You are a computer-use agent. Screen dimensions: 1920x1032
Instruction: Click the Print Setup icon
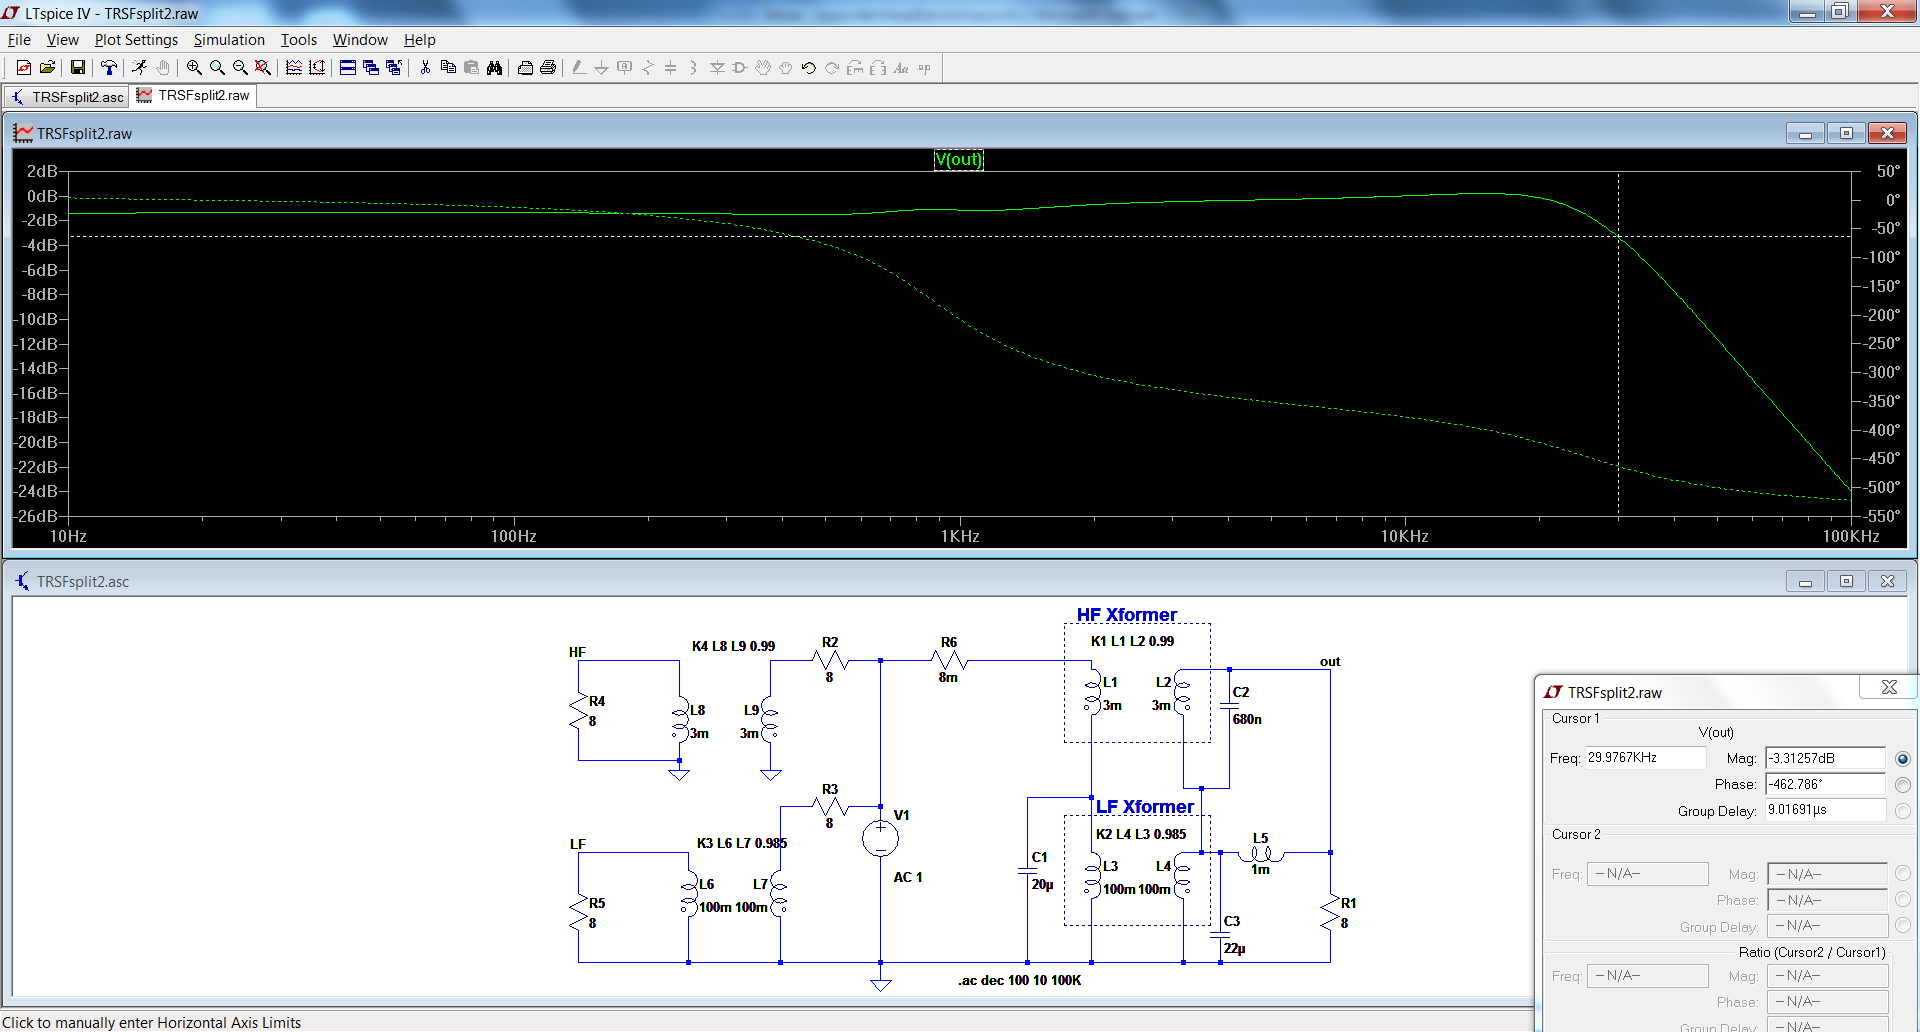525,68
